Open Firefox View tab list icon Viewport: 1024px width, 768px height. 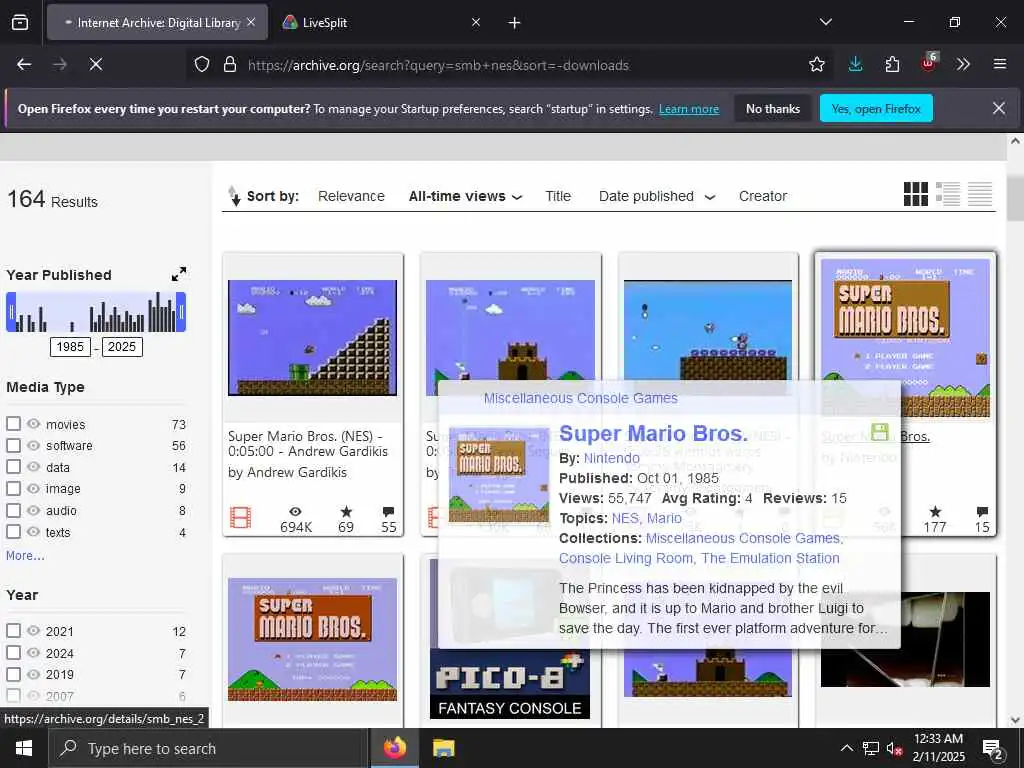(20, 22)
